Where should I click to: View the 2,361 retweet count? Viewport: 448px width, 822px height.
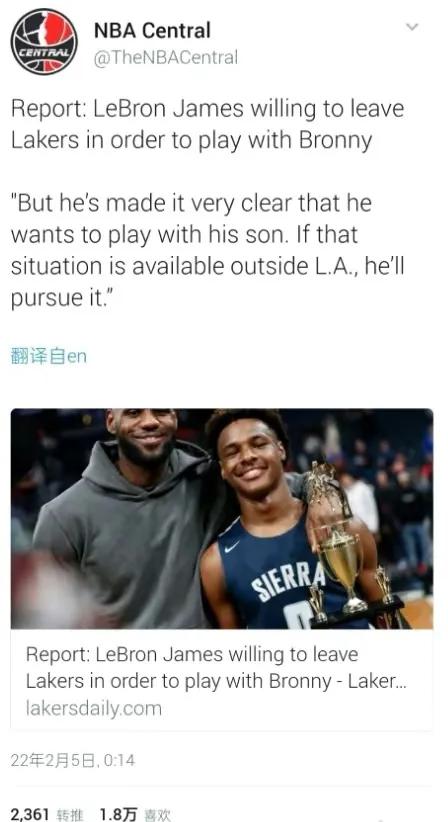tap(30, 814)
